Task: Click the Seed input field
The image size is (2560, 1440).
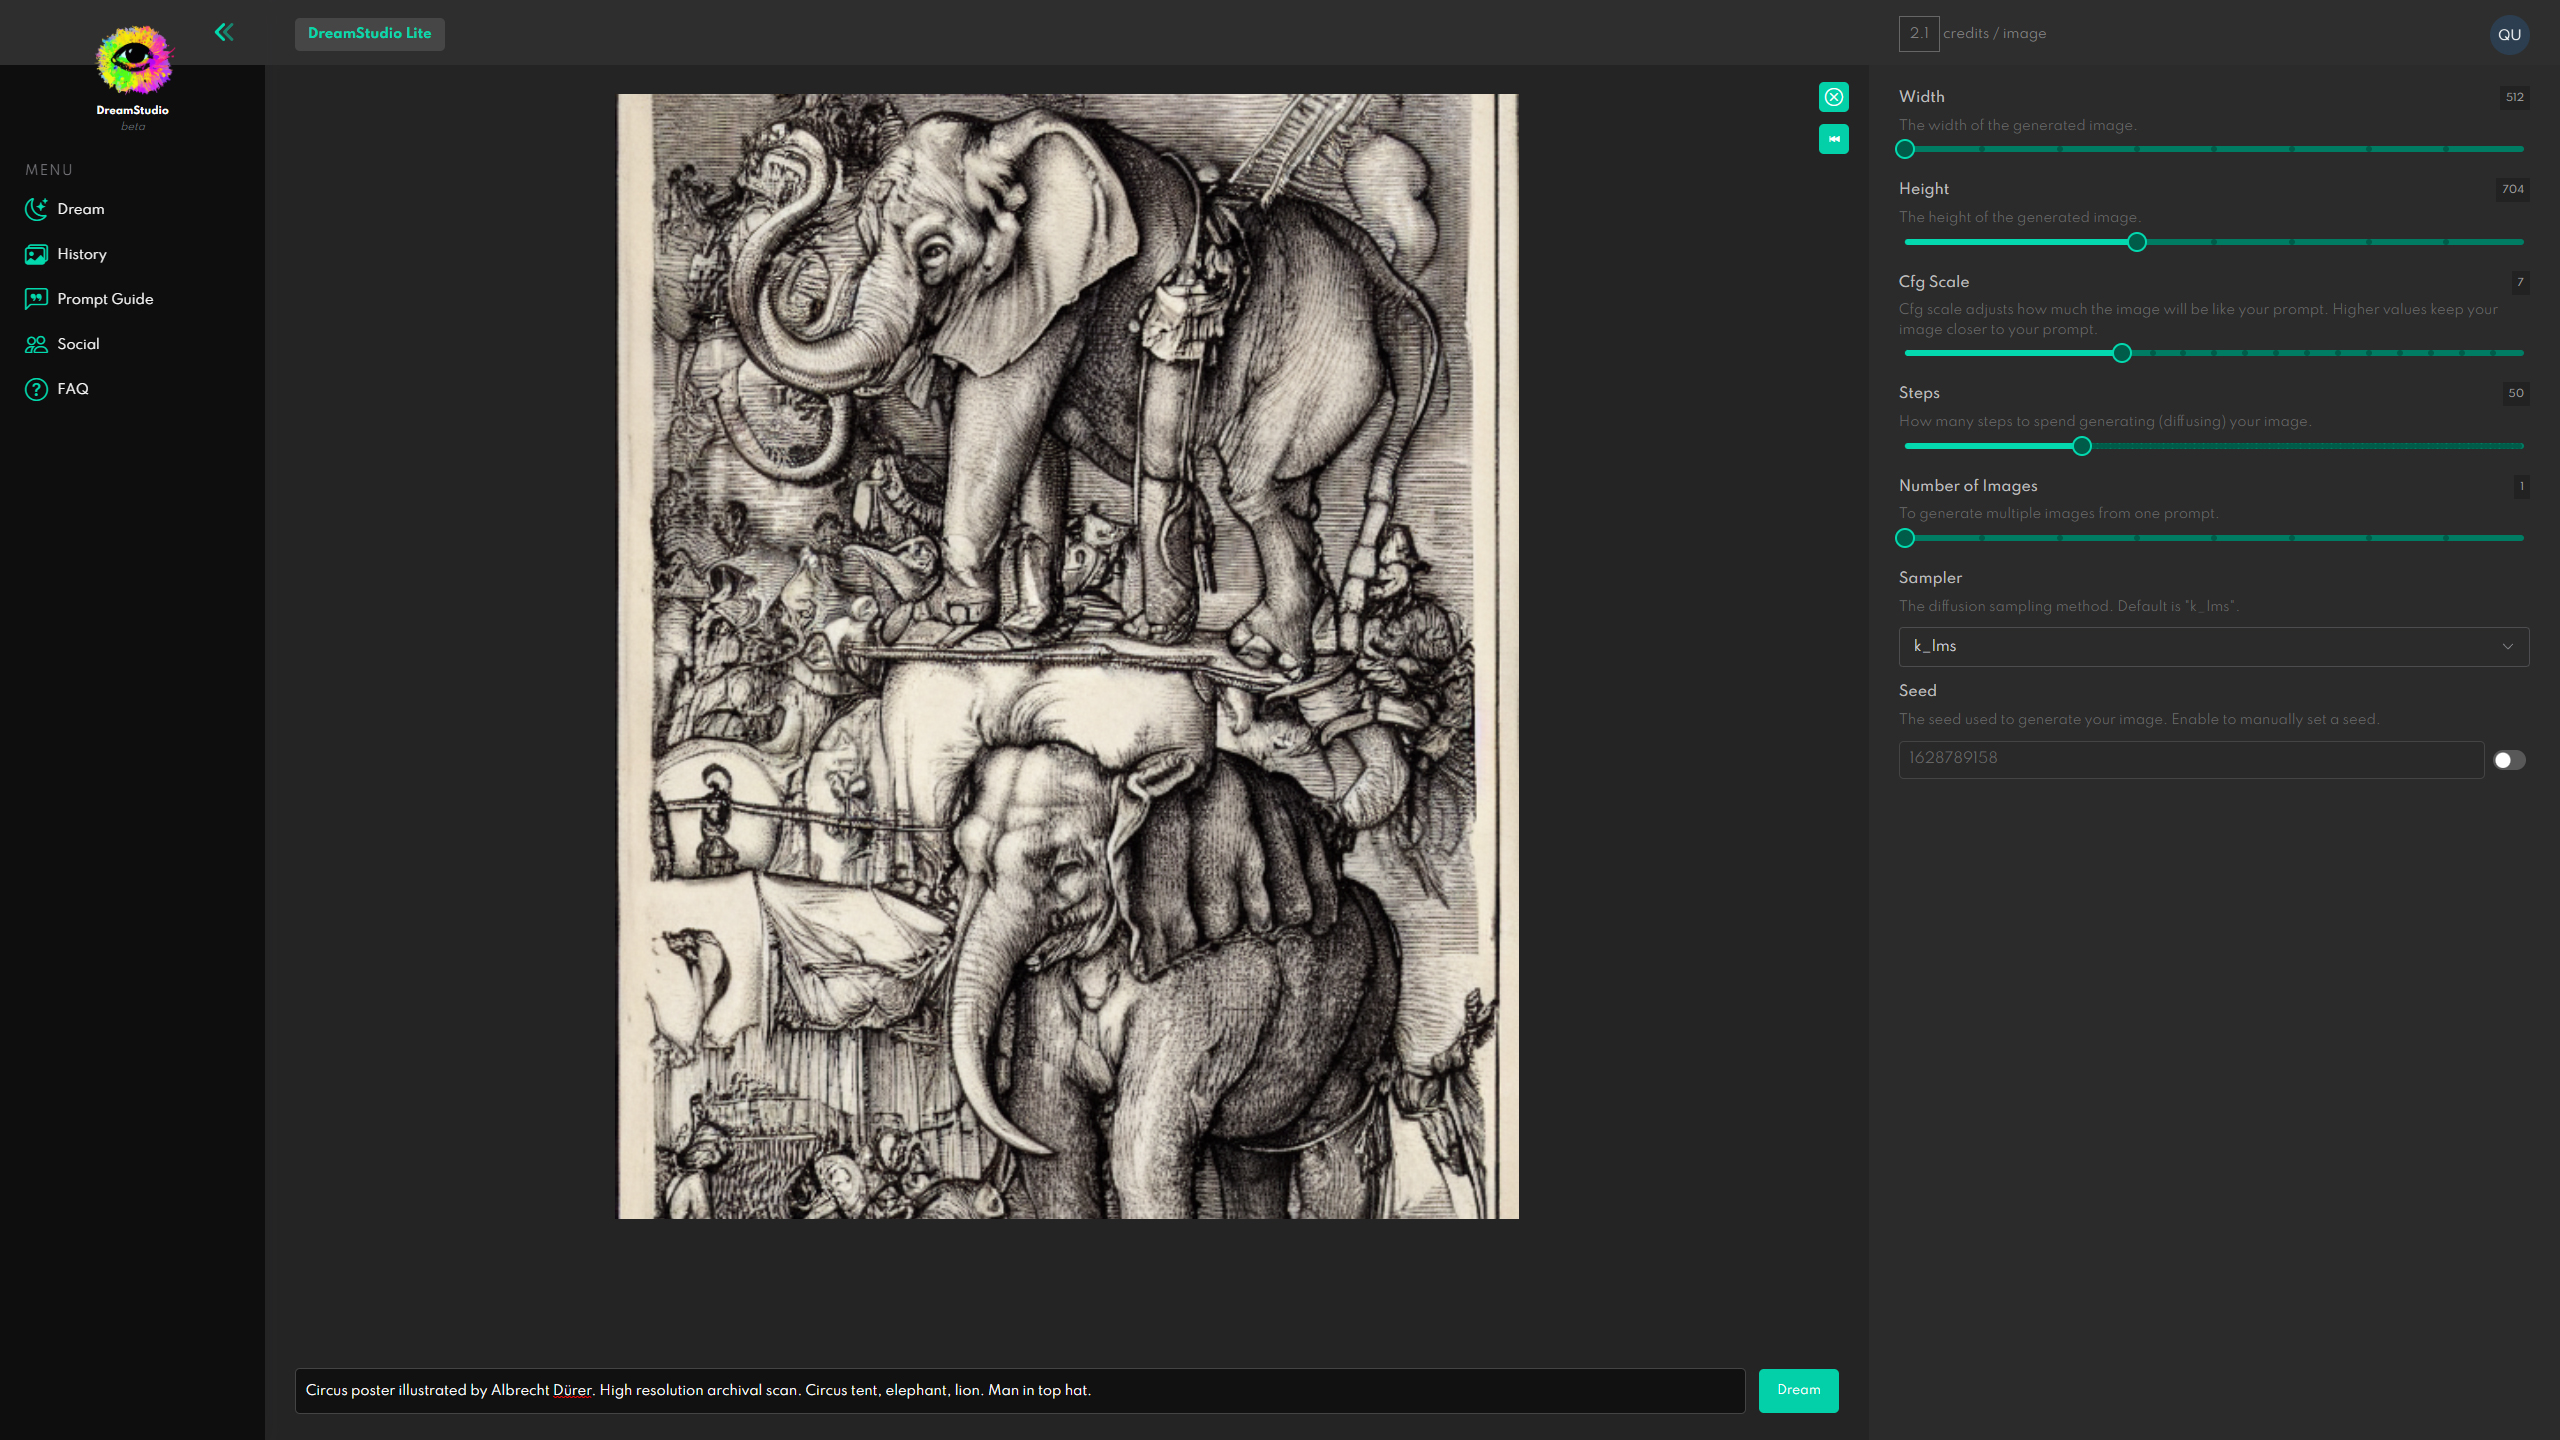Action: coord(2189,758)
